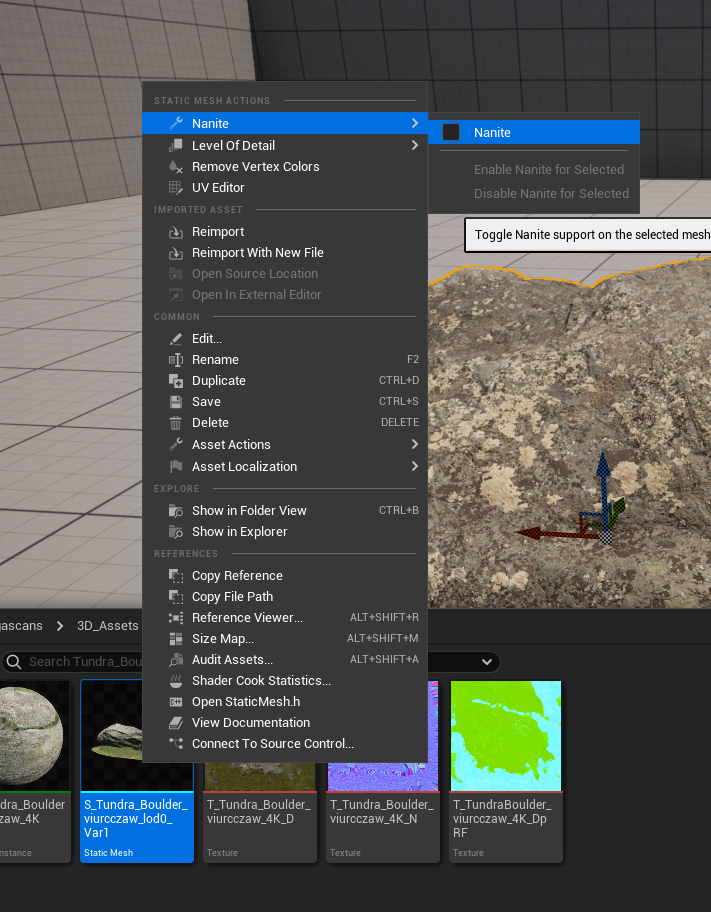
Task: Click the UV Editor grid icon
Action: [x=176, y=187]
